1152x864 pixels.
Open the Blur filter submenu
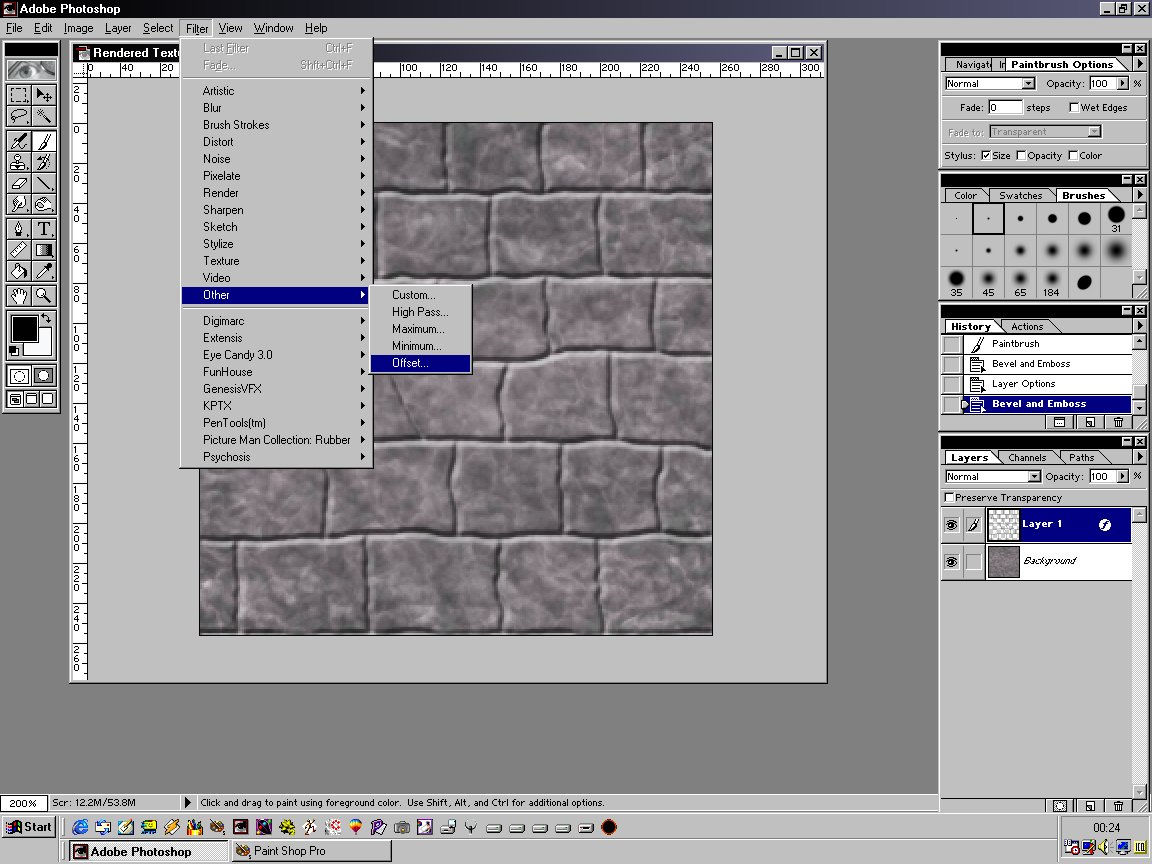pos(276,108)
